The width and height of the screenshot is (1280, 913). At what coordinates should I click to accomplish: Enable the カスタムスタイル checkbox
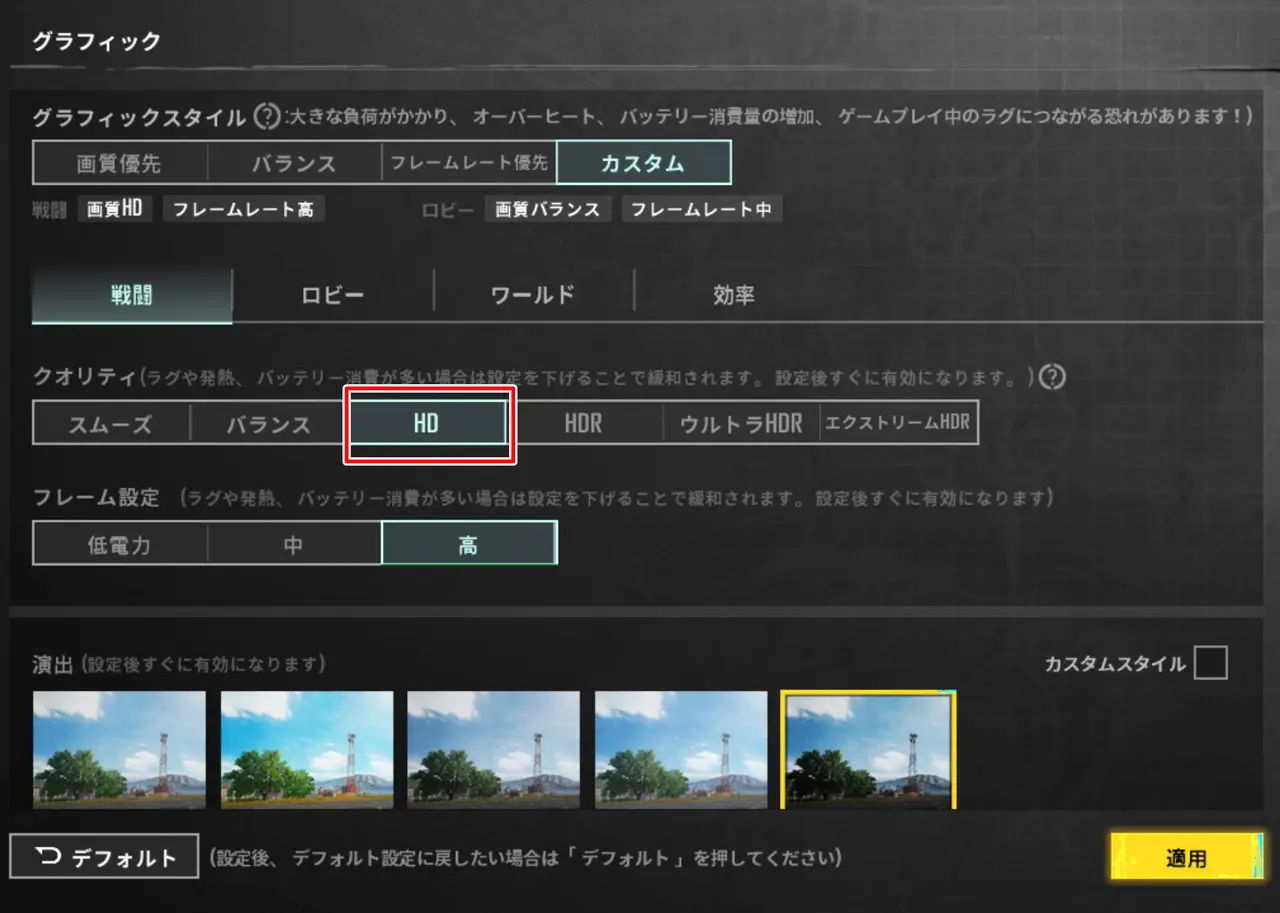click(1210, 663)
